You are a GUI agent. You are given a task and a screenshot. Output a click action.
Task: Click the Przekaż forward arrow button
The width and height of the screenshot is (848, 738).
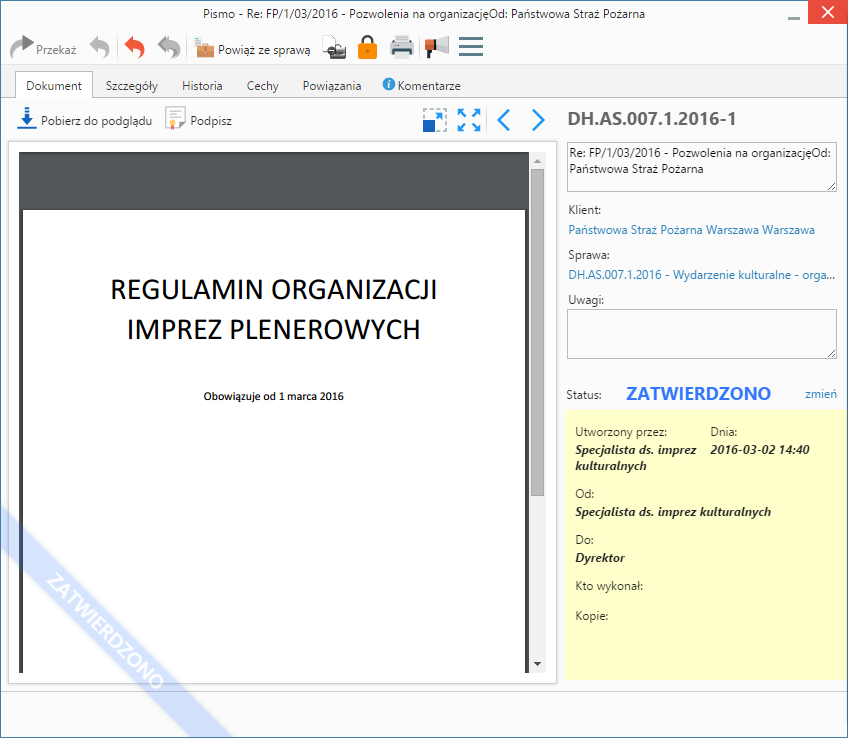click(42, 48)
